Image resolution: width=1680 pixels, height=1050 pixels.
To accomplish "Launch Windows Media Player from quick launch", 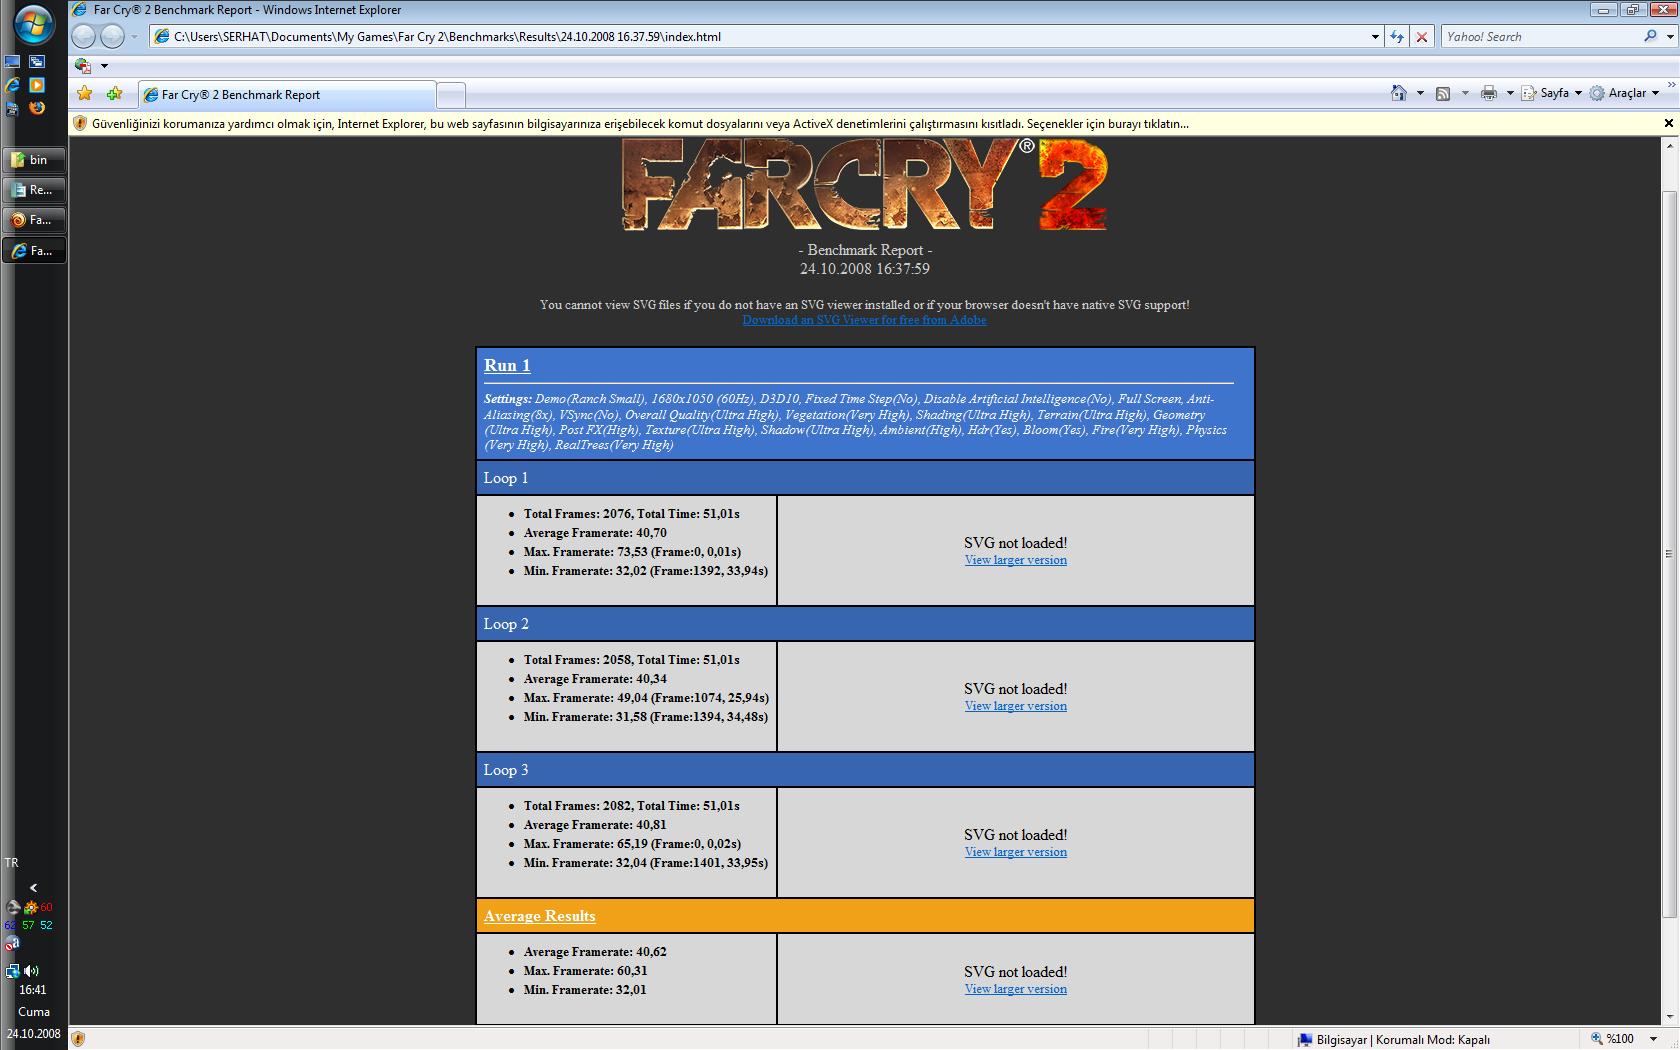I will [37, 85].
